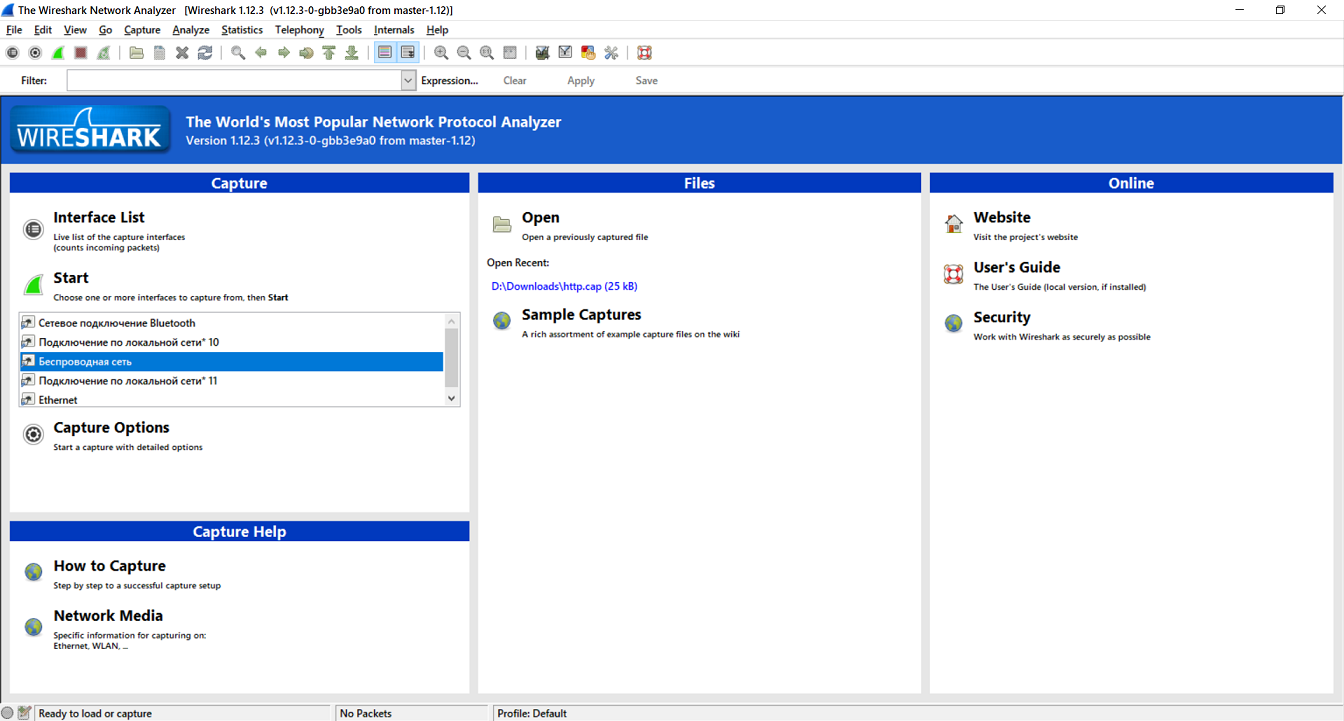Screen dimensions: 1344x721
Task: Click the List capture interfaces toolbar icon
Action: click(x=12, y=53)
